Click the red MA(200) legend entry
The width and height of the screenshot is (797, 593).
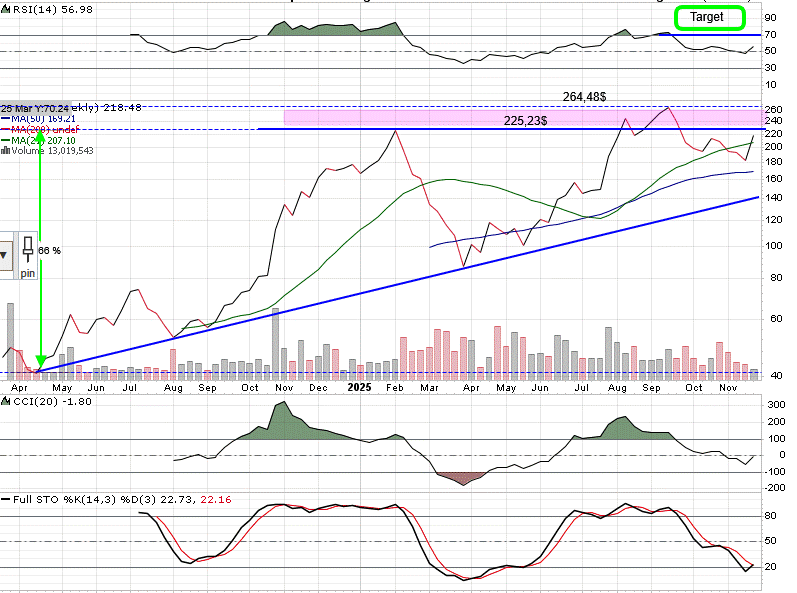(x=42, y=129)
